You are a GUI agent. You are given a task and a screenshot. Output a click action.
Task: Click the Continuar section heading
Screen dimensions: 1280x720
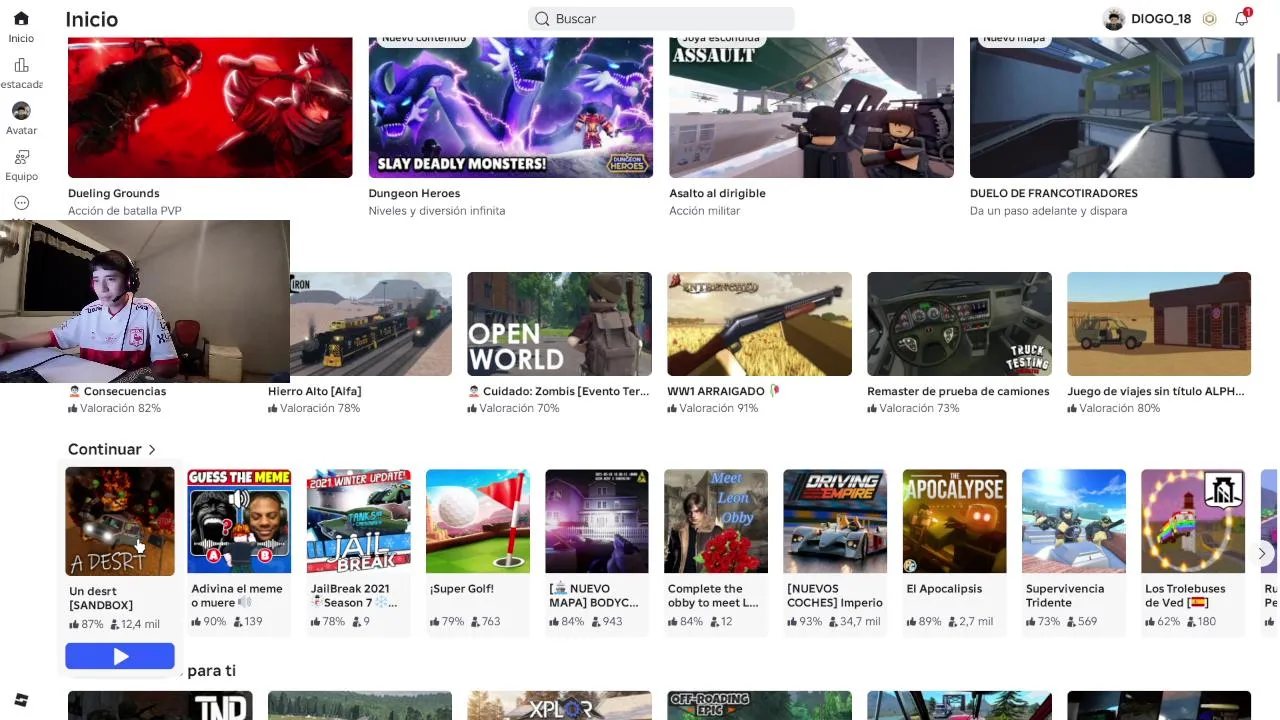[x=105, y=450]
